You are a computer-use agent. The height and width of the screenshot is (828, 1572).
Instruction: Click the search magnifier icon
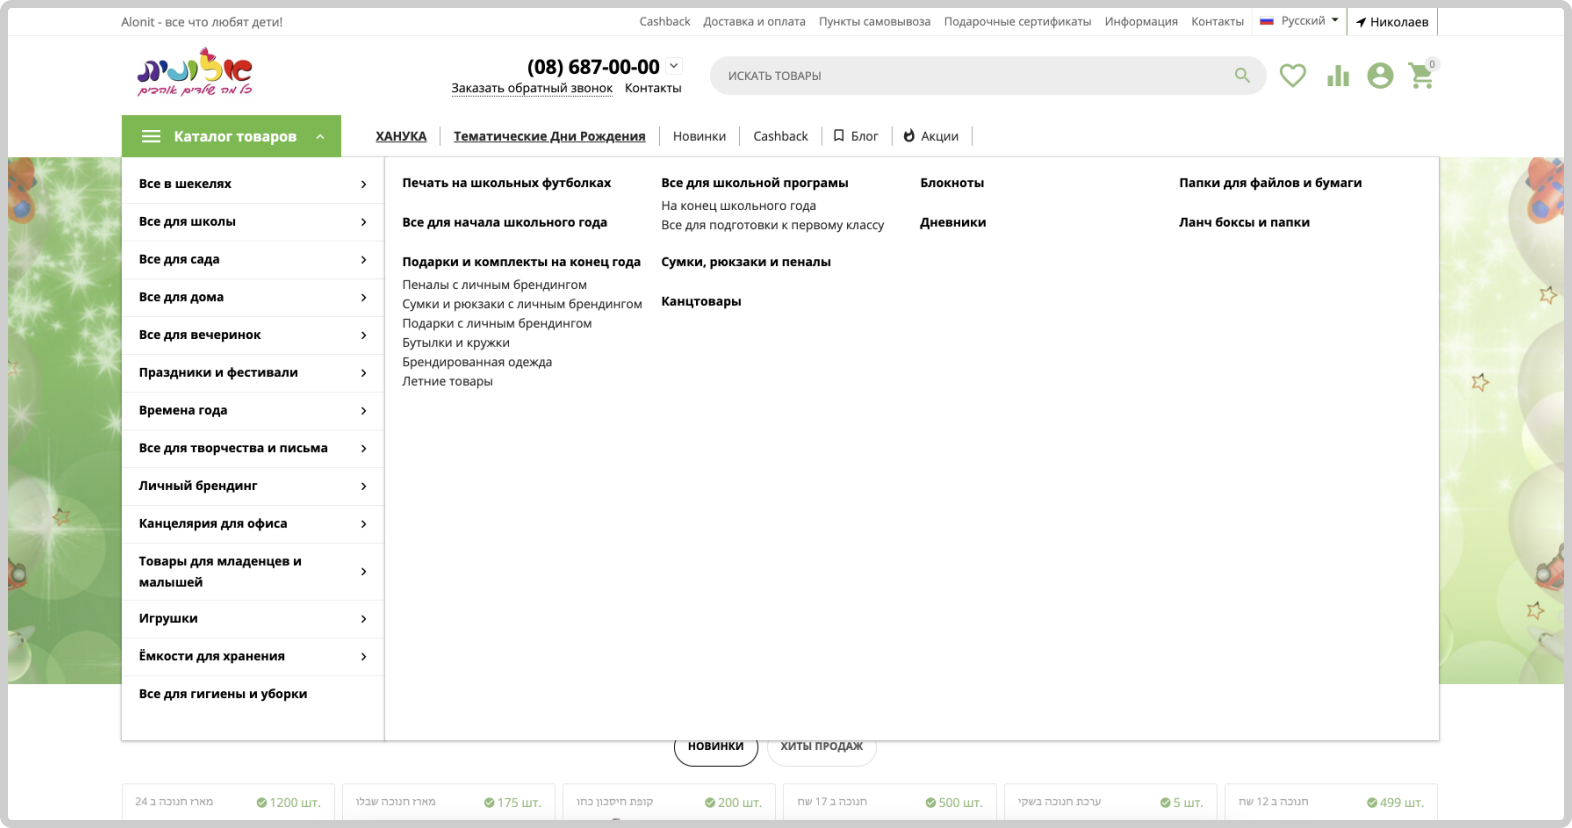(1242, 76)
